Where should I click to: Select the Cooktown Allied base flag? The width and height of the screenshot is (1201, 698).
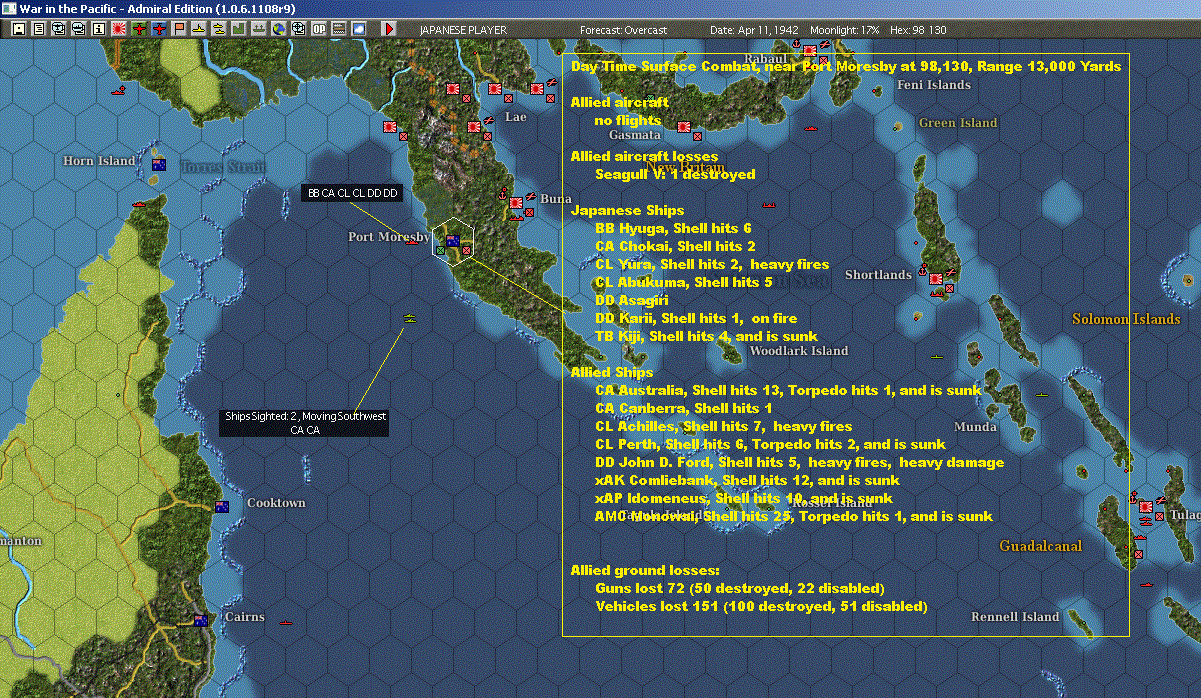pyautogui.click(x=222, y=506)
